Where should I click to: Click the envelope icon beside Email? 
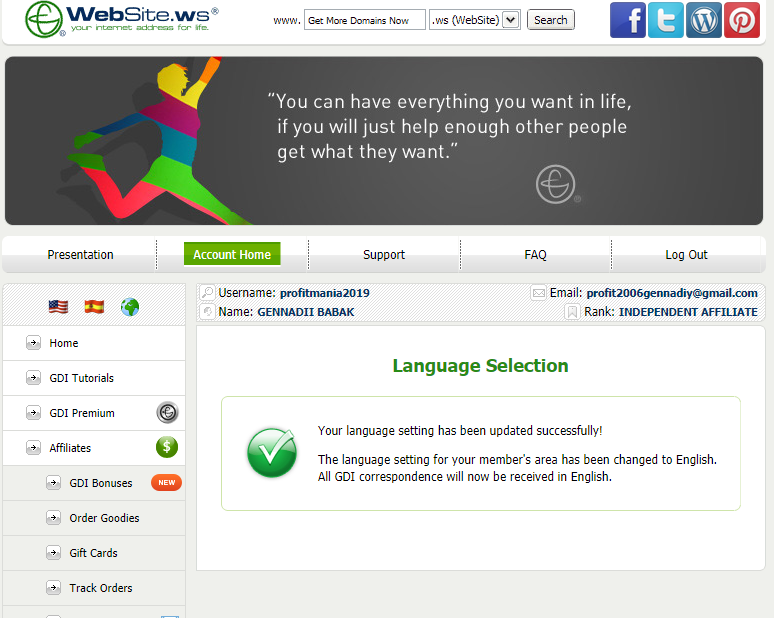point(539,293)
